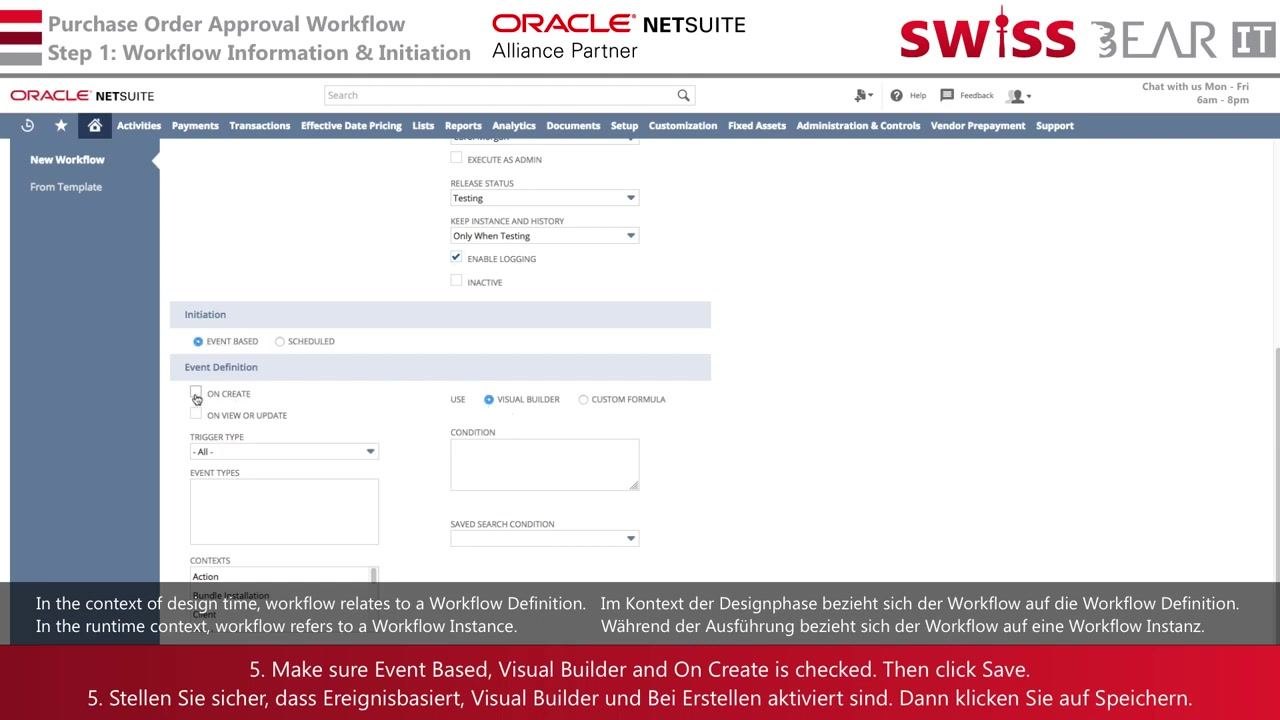Open the Support menu
1280x720 pixels.
coord(1055,126)
